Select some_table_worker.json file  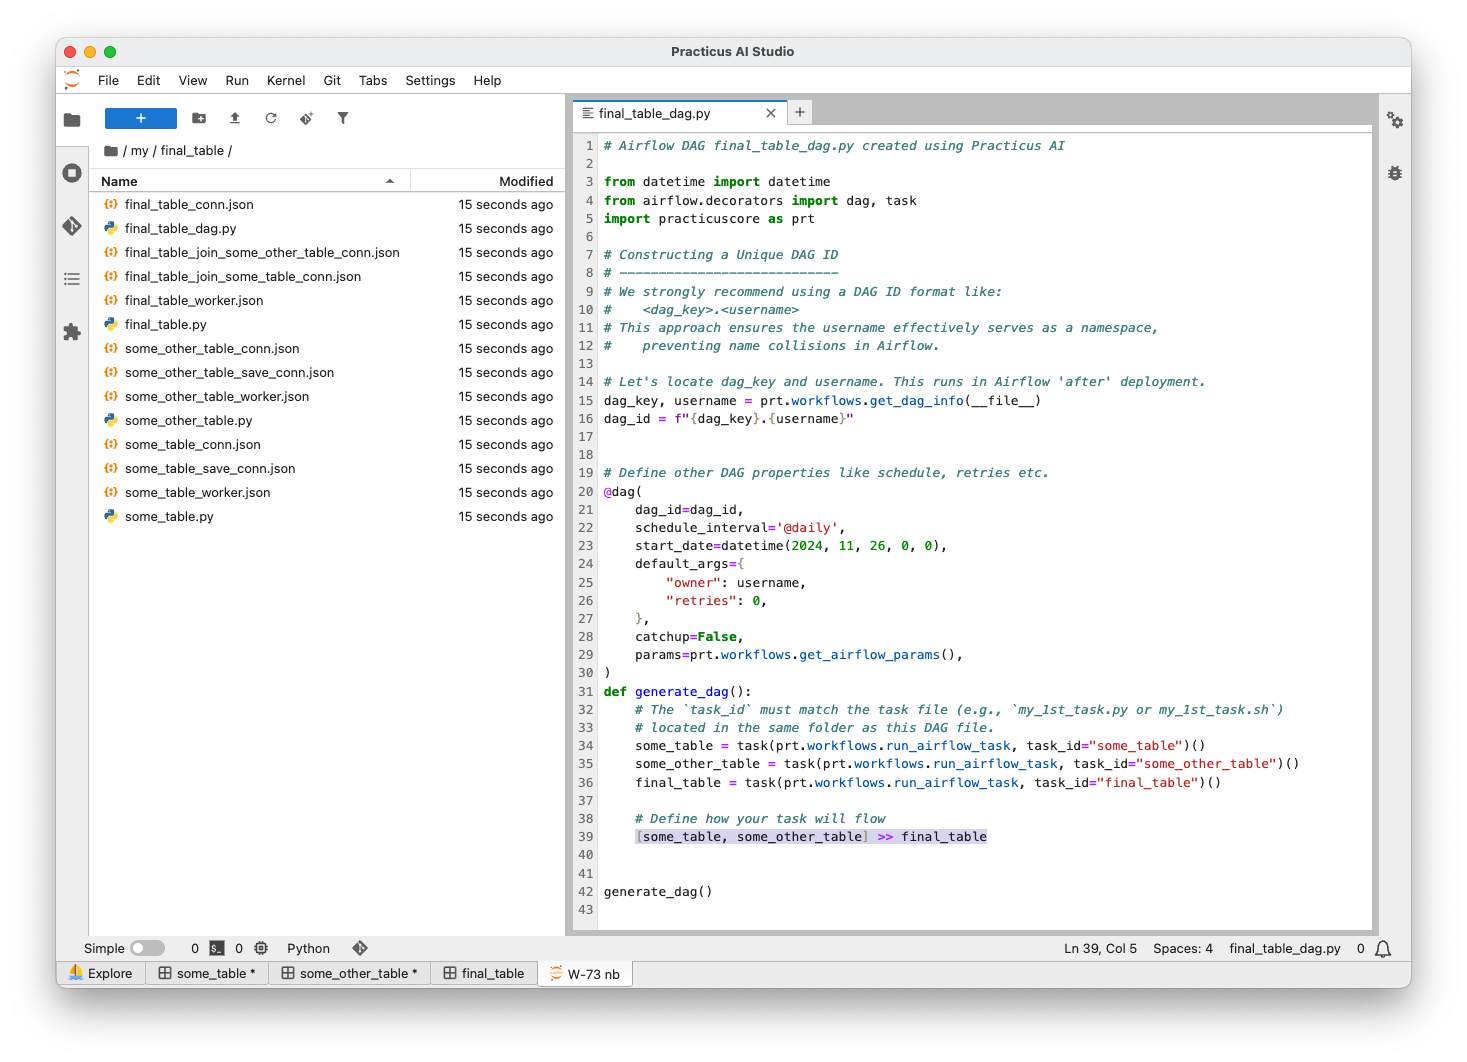(328, 492)
